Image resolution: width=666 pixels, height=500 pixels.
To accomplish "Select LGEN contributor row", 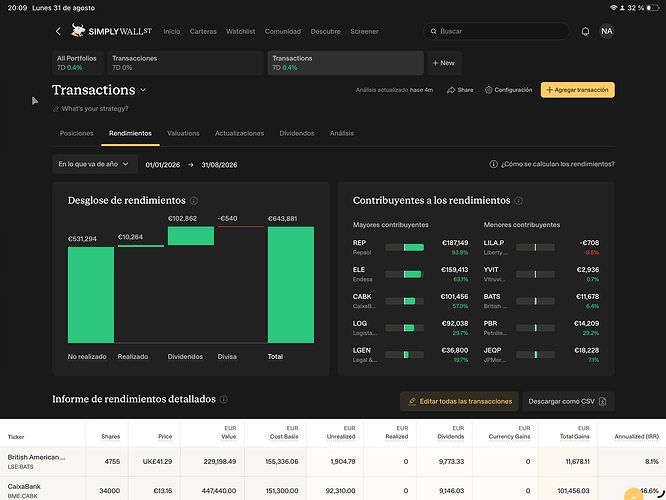I will point(410,354).
